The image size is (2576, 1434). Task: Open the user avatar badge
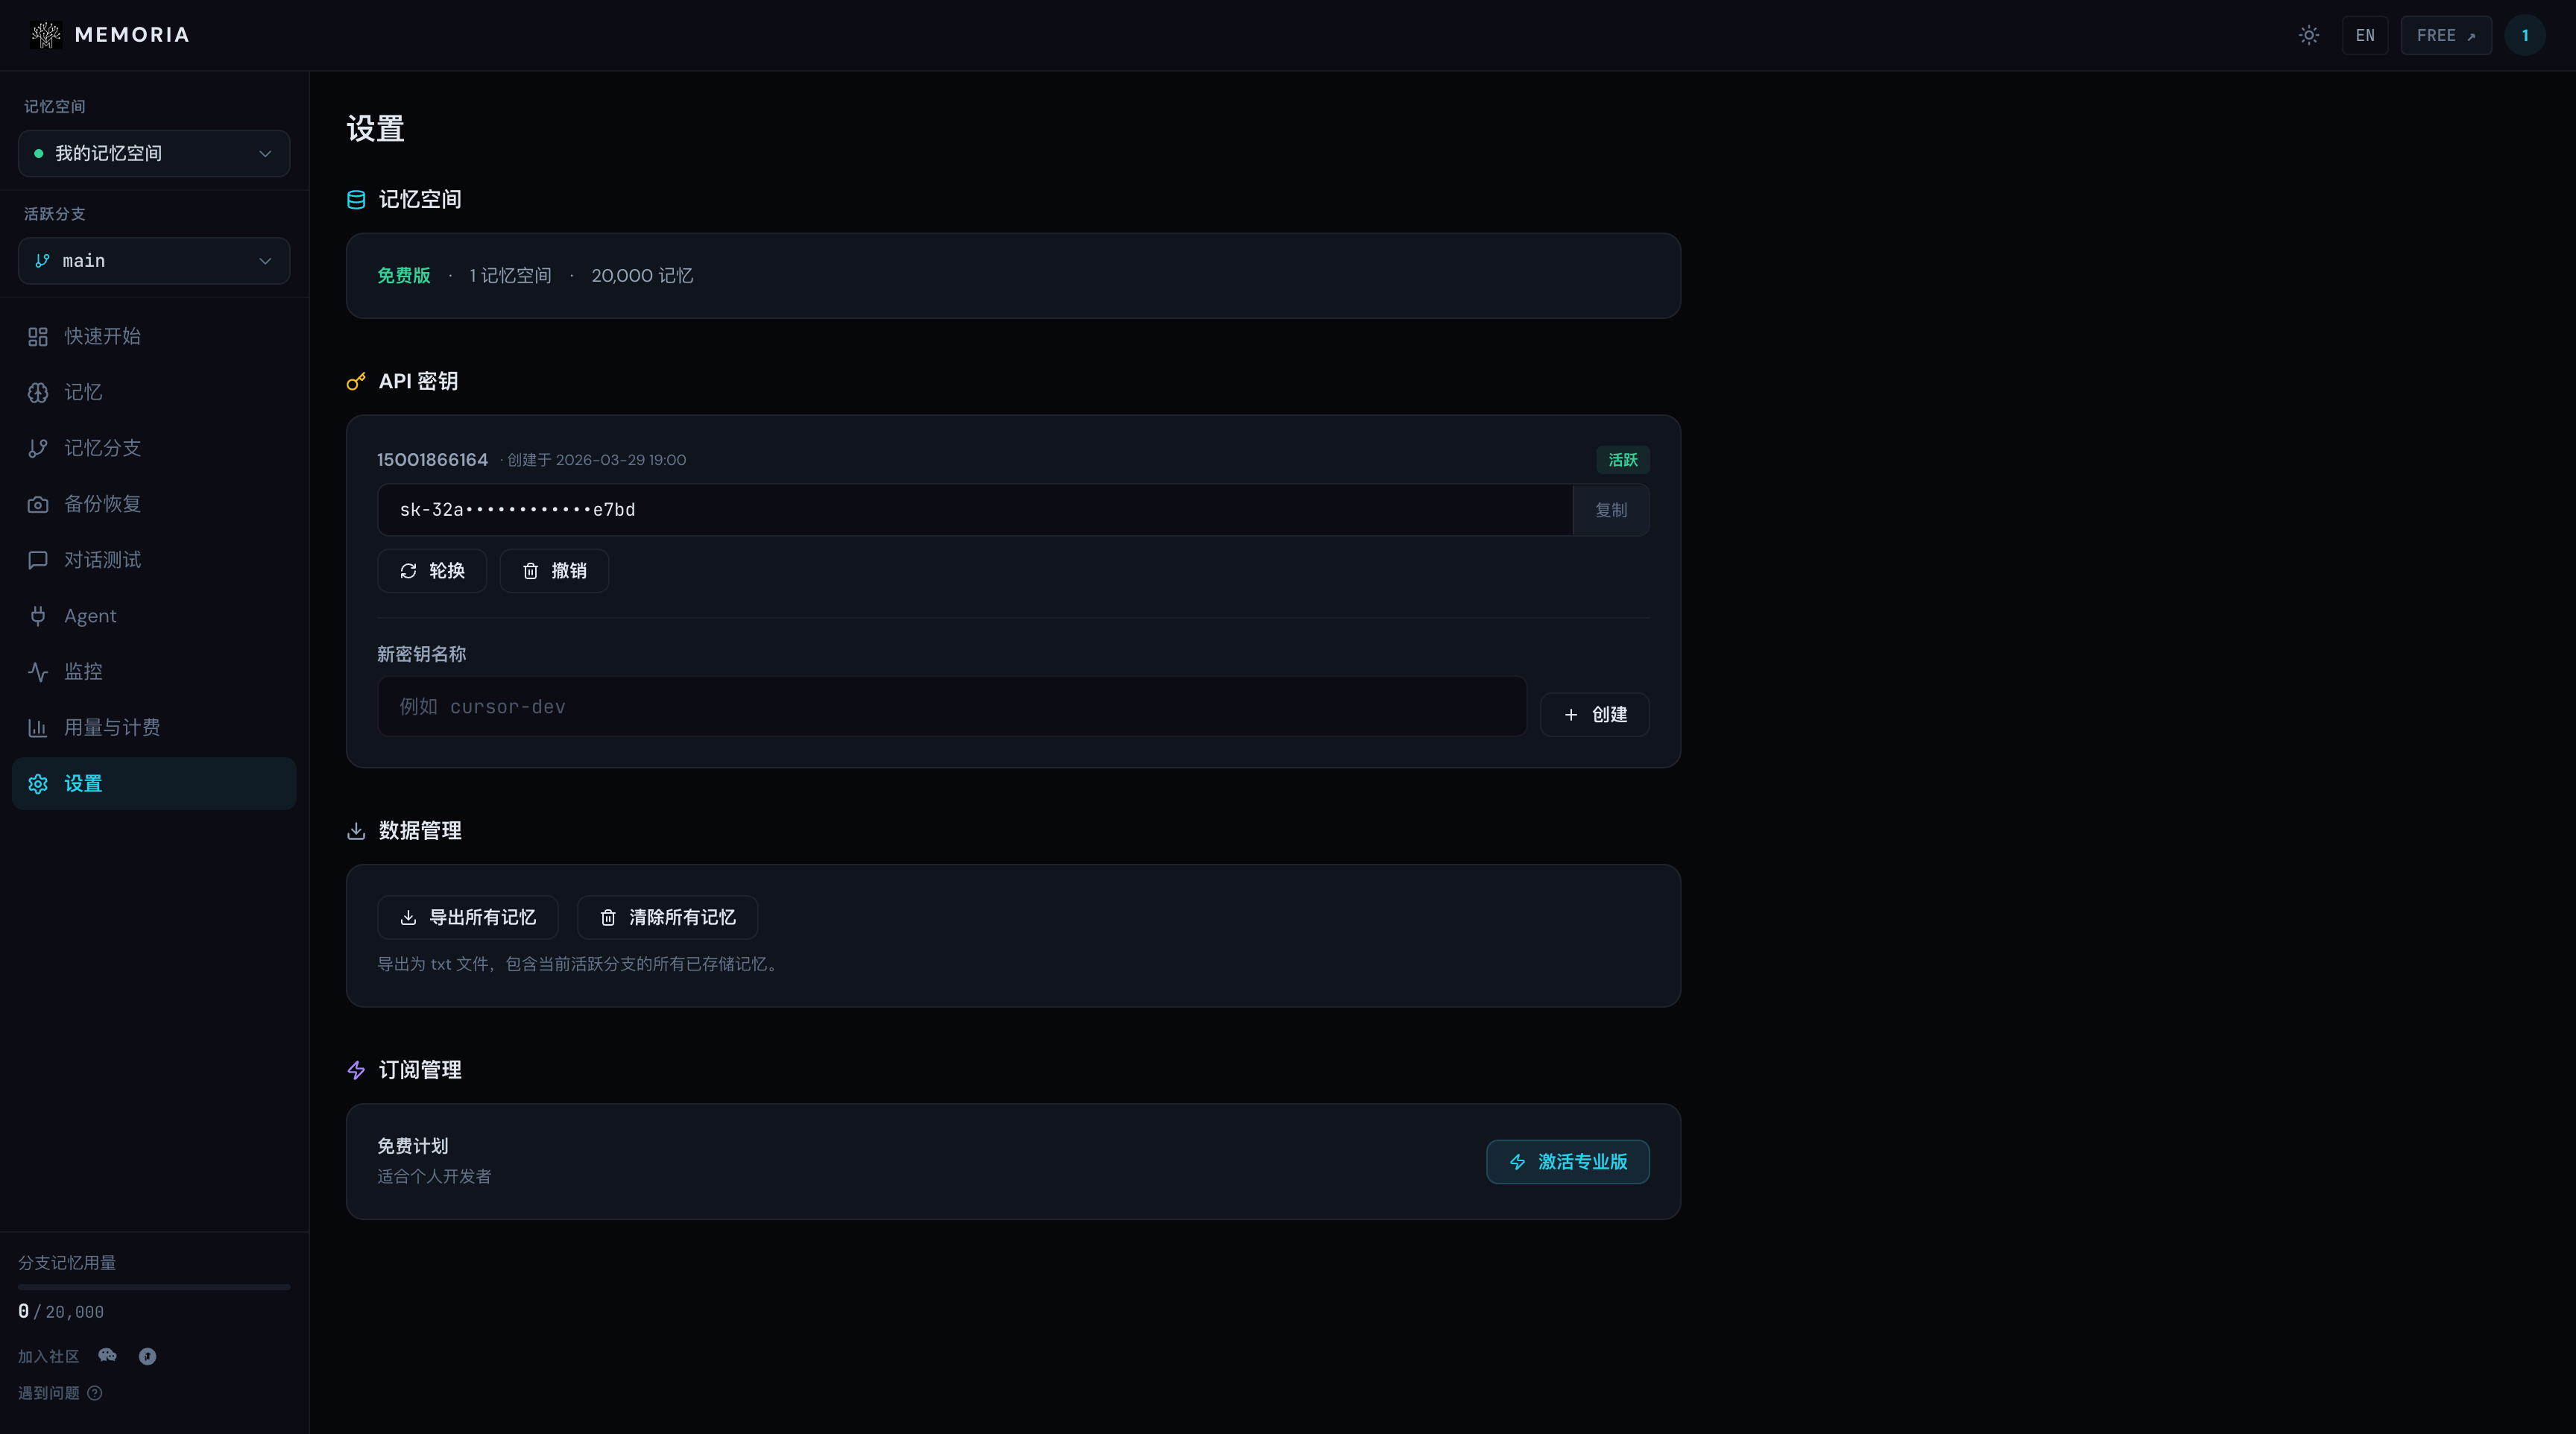coord(2524,35)
